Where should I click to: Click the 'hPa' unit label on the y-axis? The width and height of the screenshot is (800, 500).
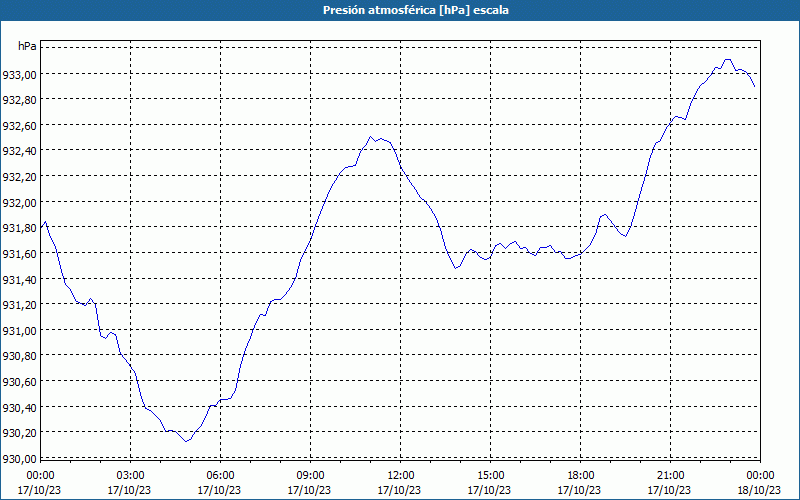point(28,46)
